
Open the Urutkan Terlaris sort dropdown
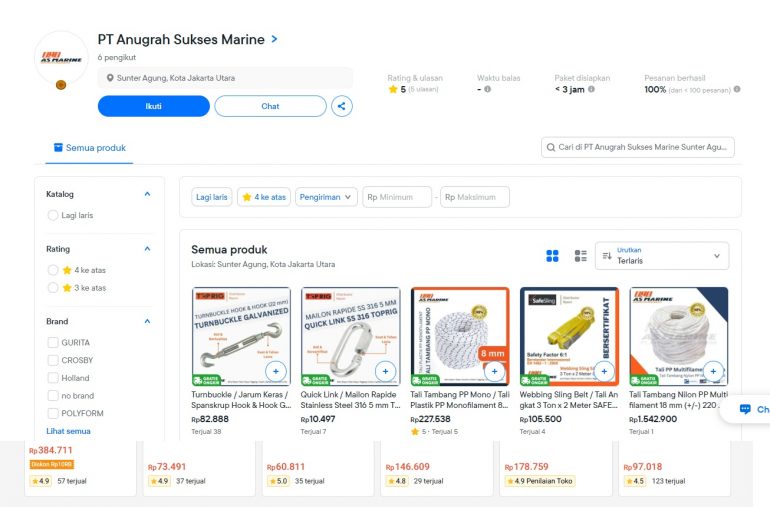pyautogui.click(x=661, y=256)
